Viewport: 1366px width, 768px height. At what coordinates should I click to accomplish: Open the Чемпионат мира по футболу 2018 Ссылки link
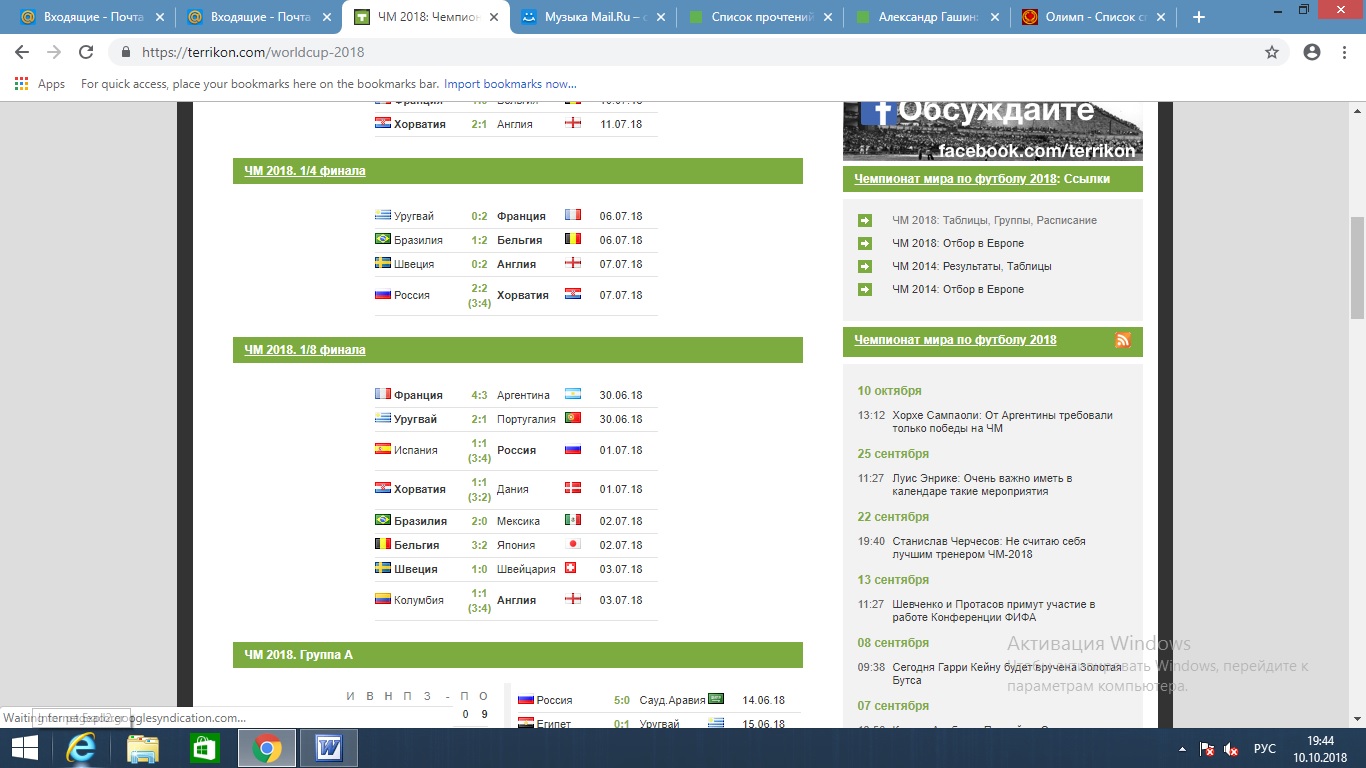tap(955, 179)
